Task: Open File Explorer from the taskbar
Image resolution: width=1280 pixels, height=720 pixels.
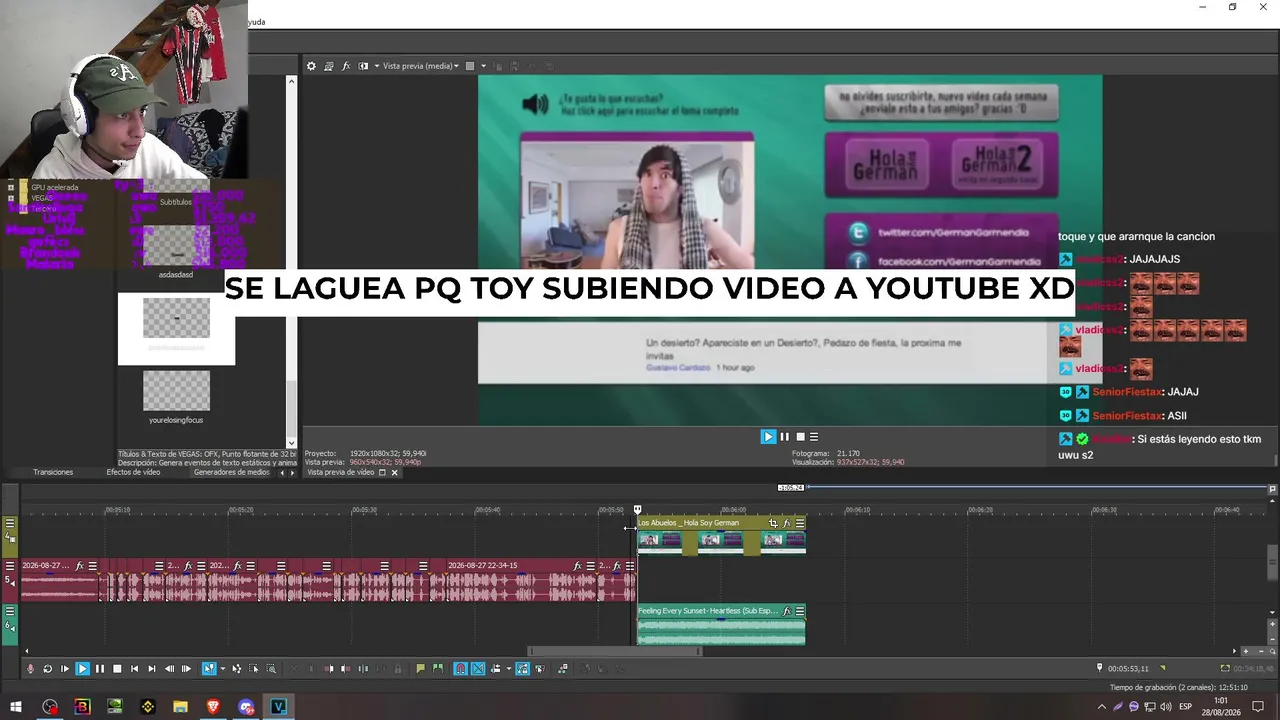Action: 180,707
